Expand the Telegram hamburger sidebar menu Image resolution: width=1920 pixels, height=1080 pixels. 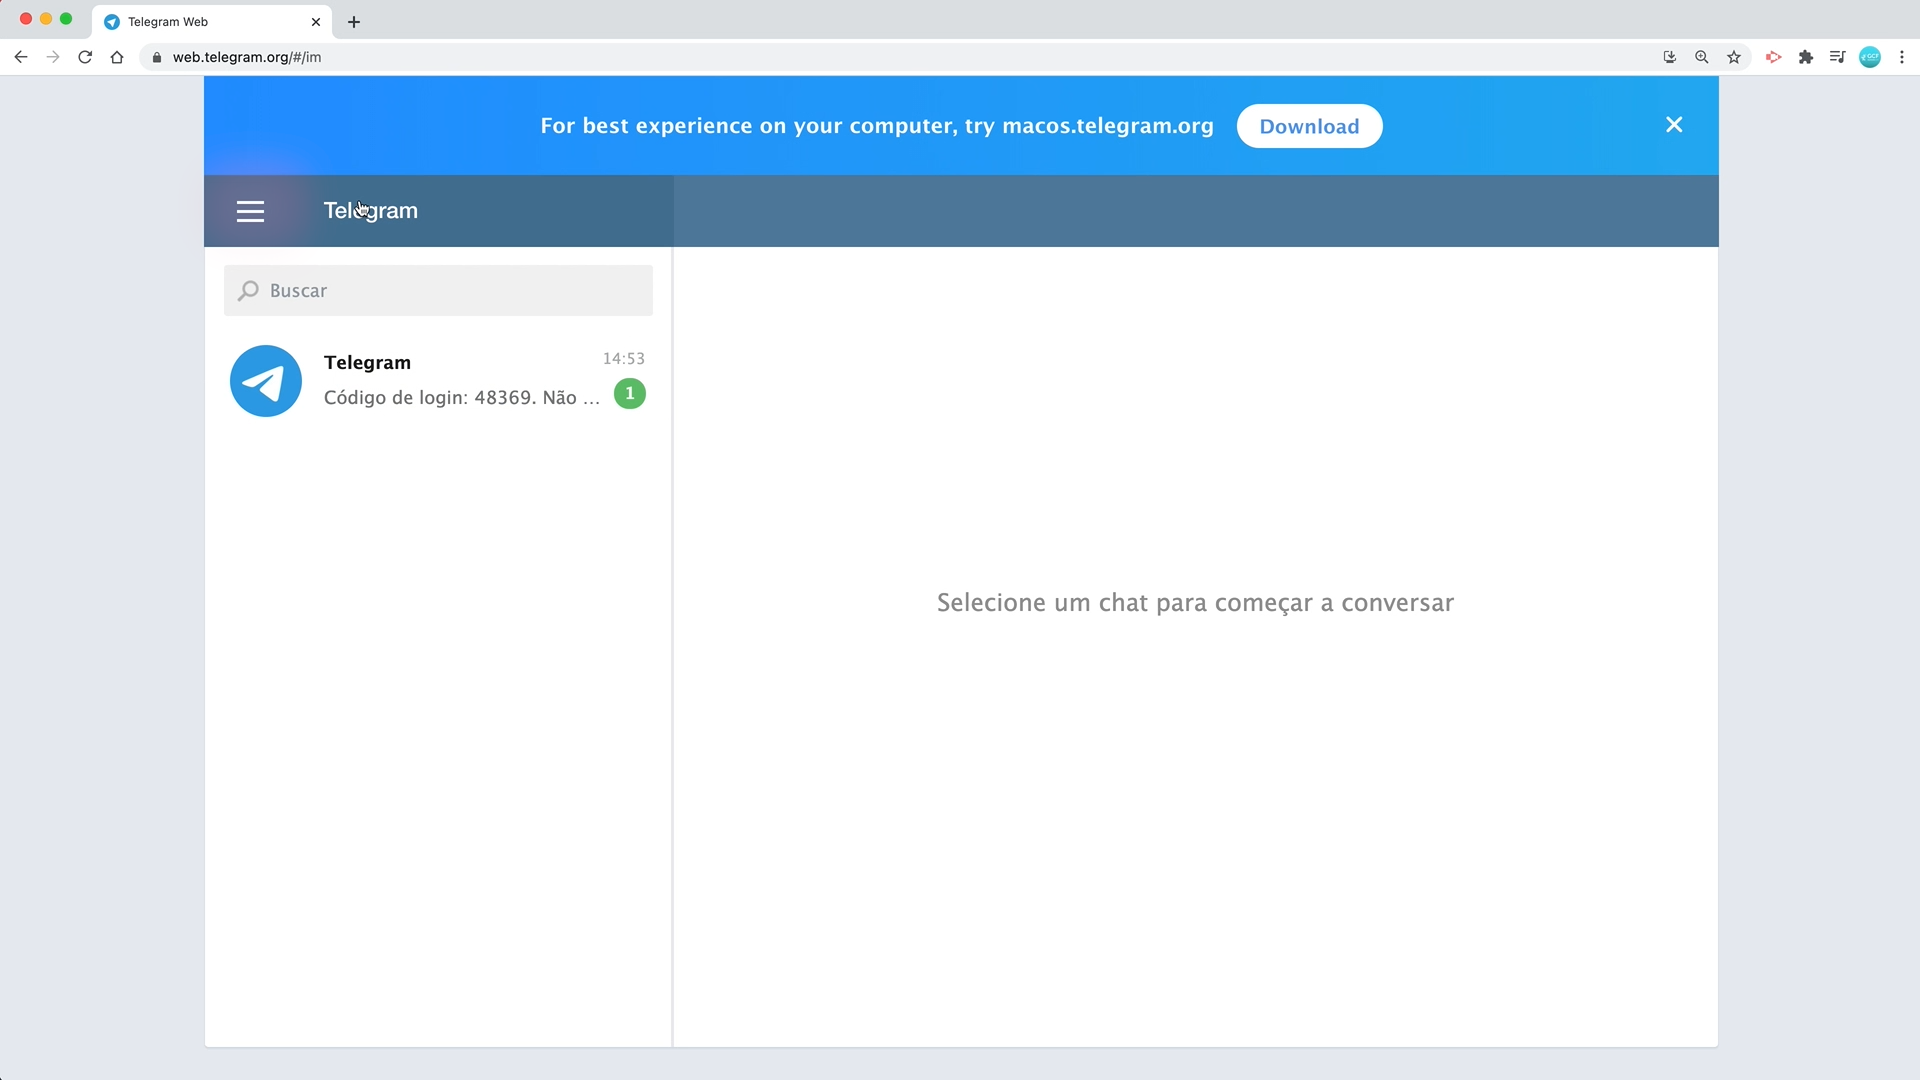click(x=249, y=210)
